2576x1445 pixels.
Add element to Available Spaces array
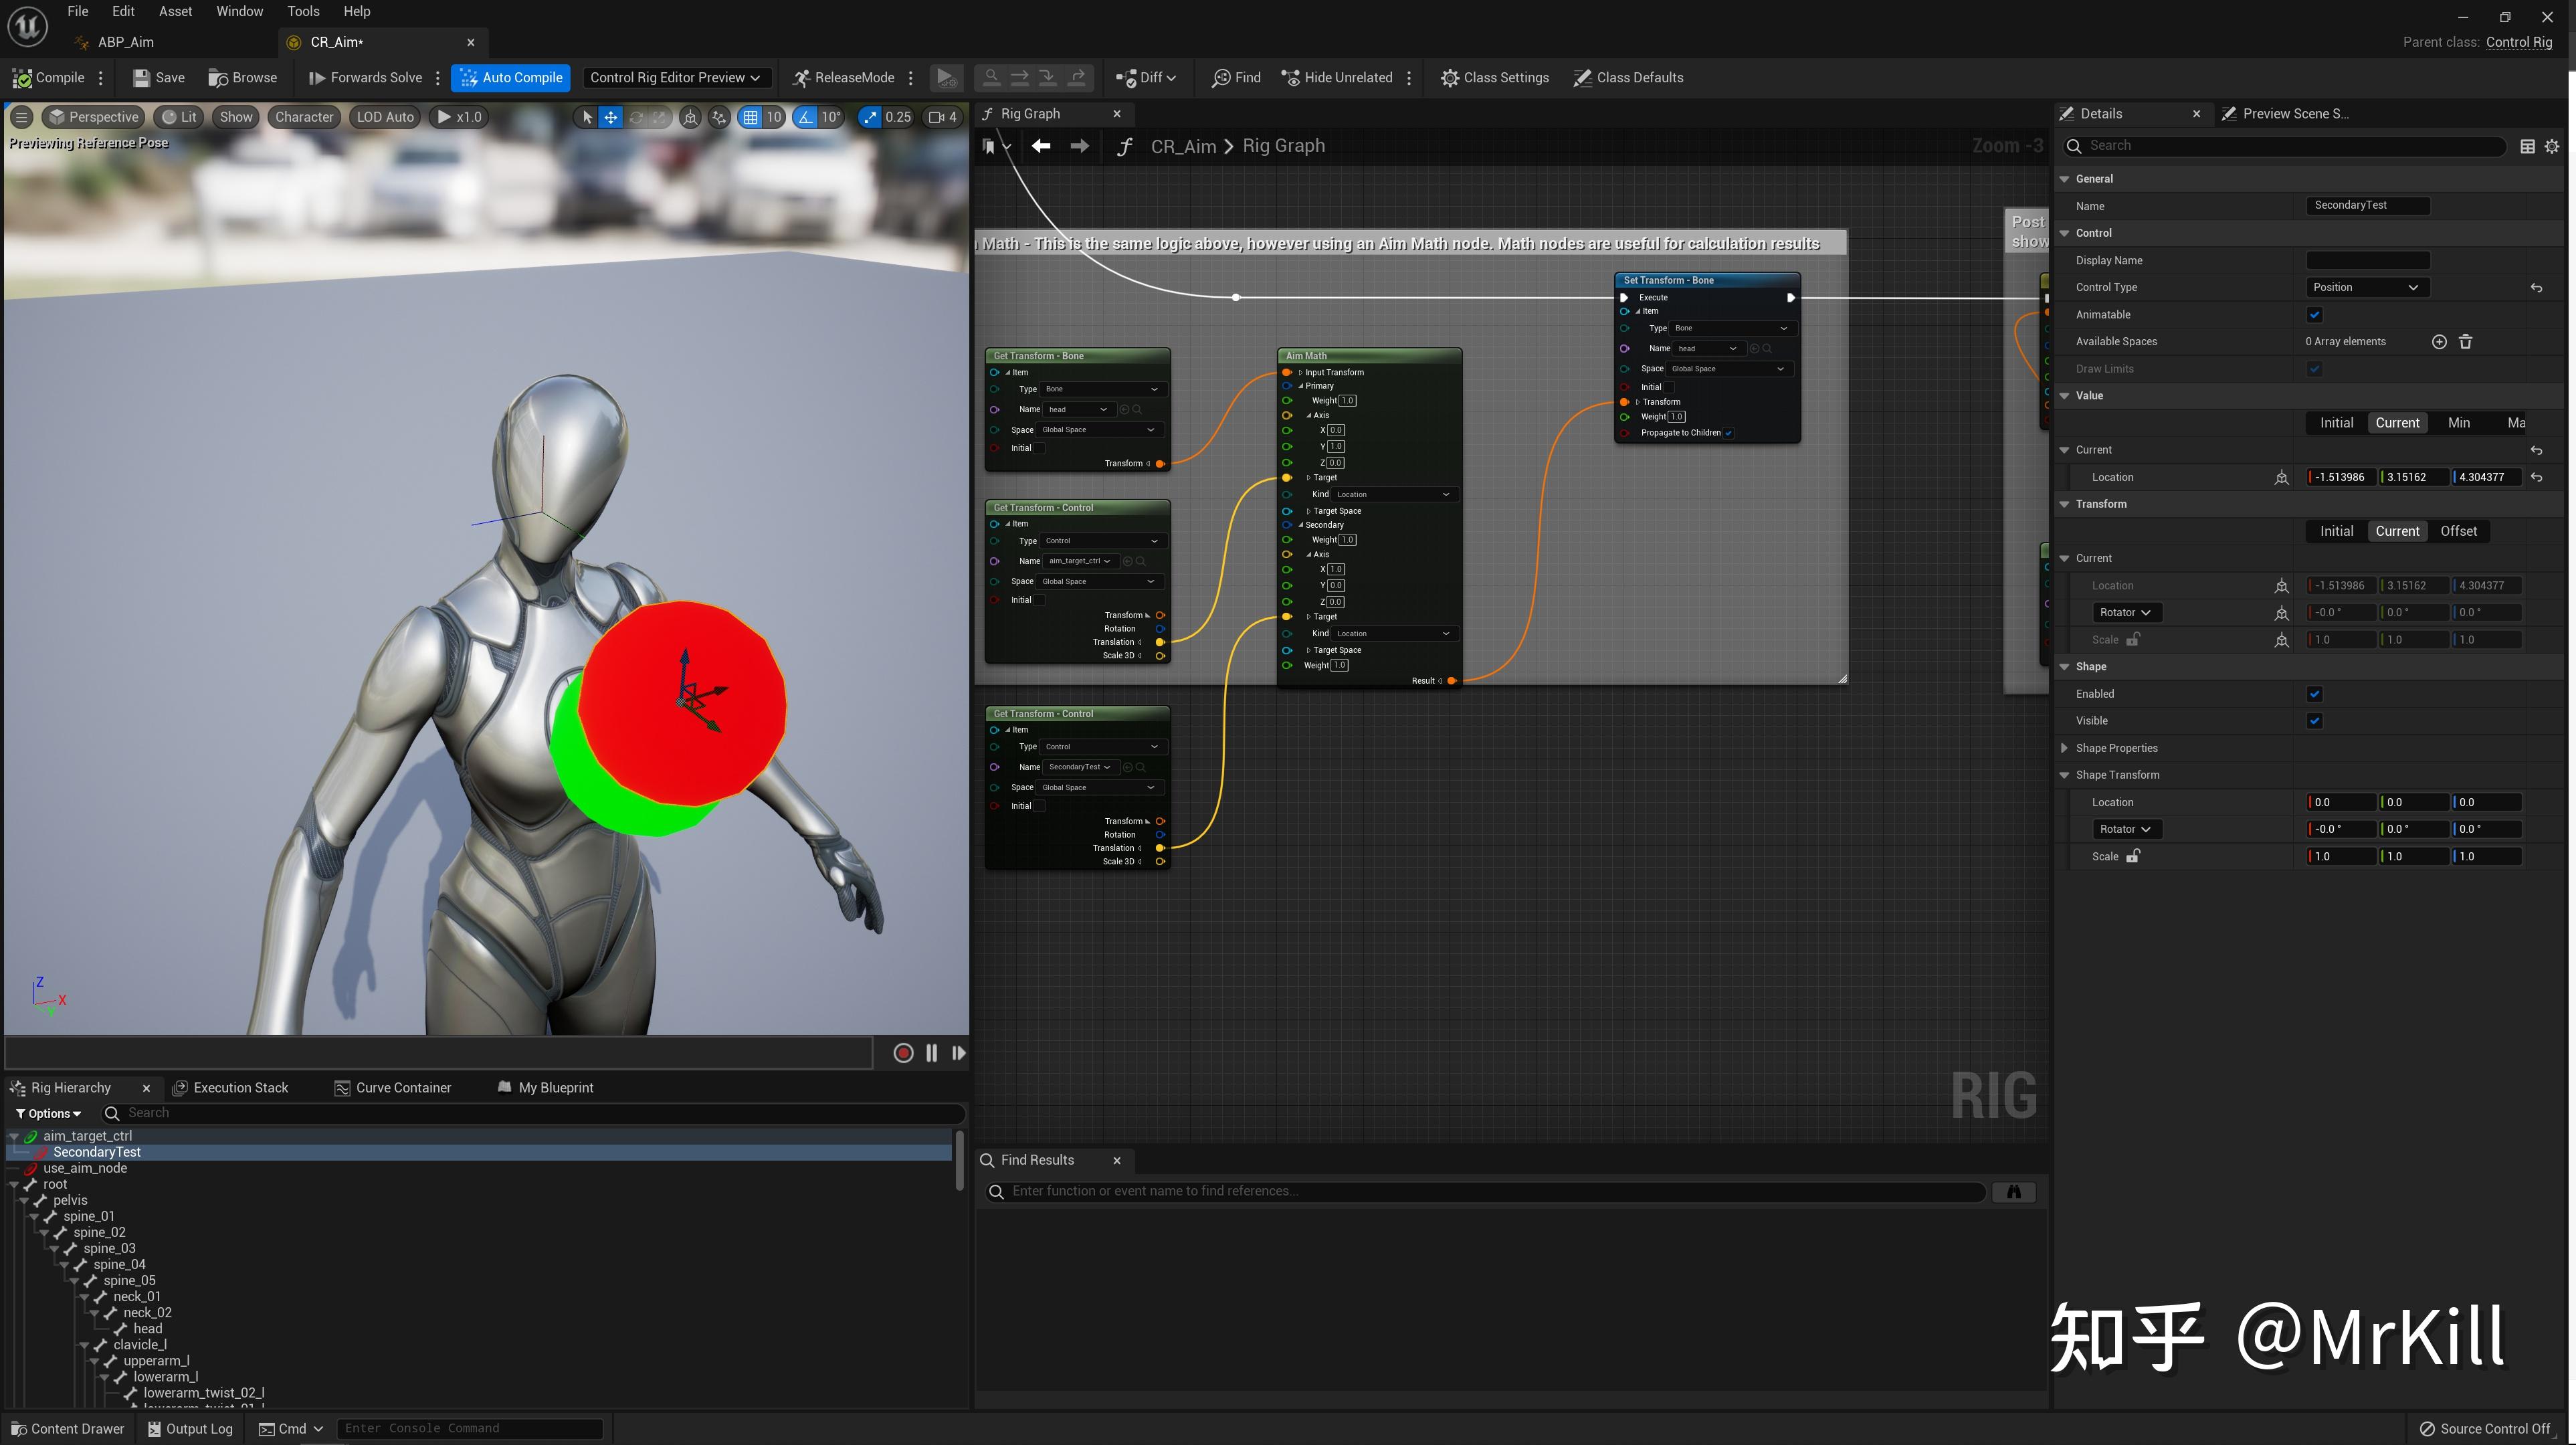(x=2439, y=342)
